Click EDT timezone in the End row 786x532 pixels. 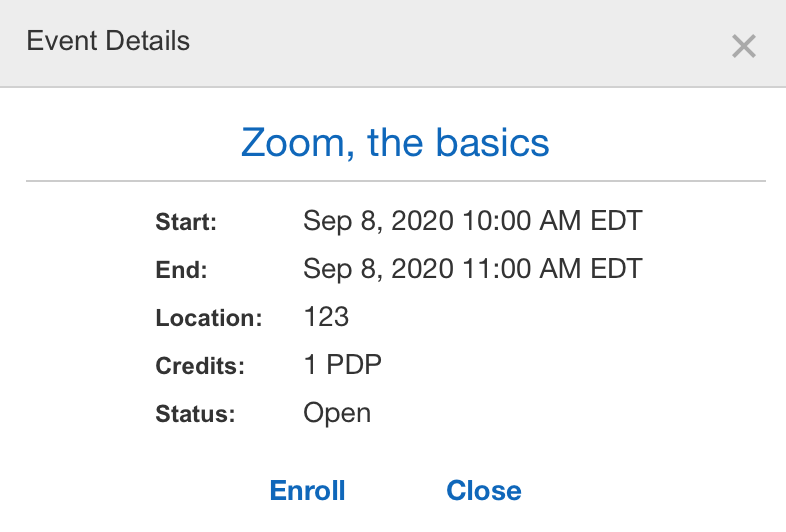click(618, 269)
